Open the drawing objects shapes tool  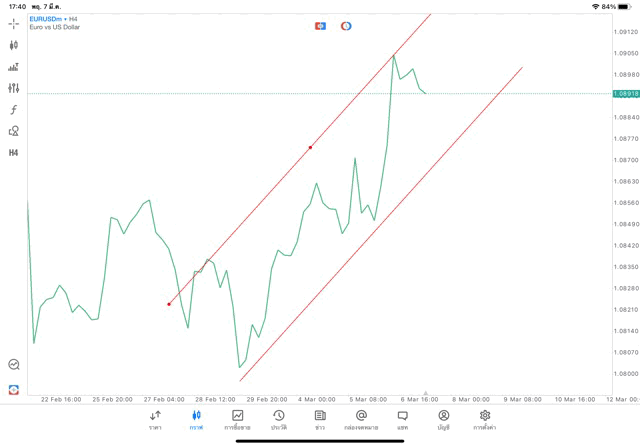(14, 131)
